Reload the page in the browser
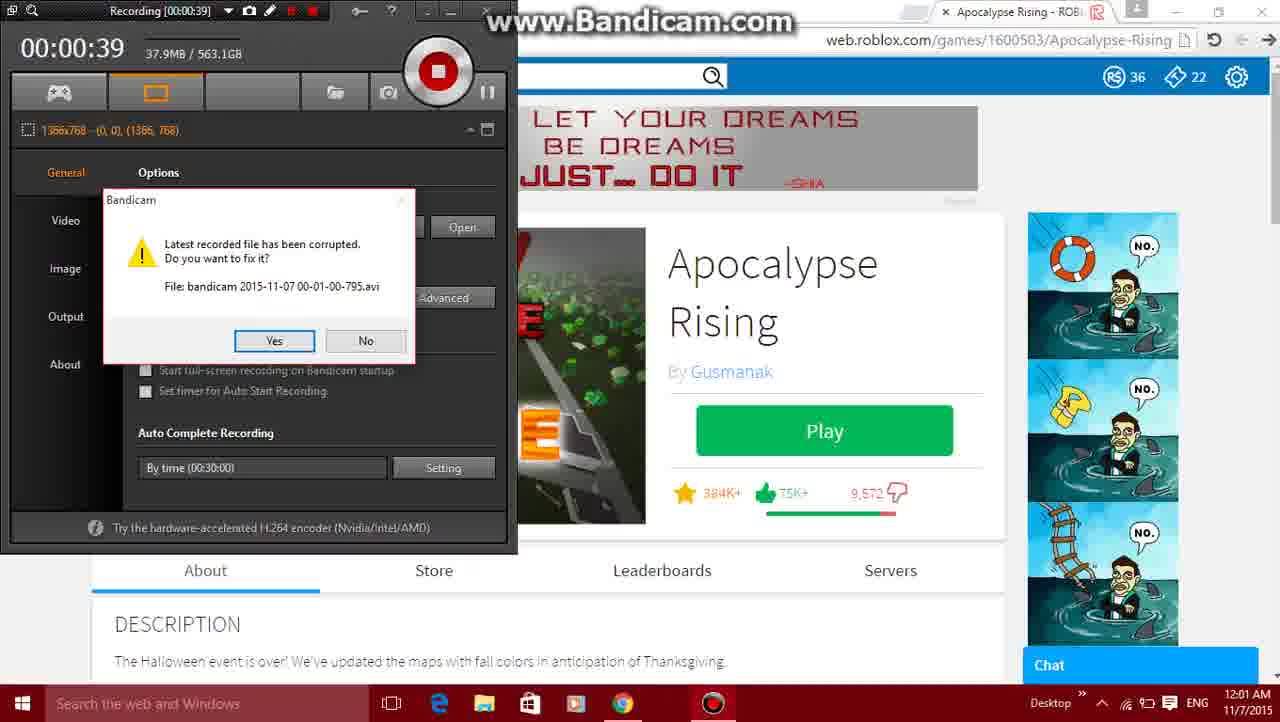The width and height of the screenshot is (1280, 722). click(1214, 40)
